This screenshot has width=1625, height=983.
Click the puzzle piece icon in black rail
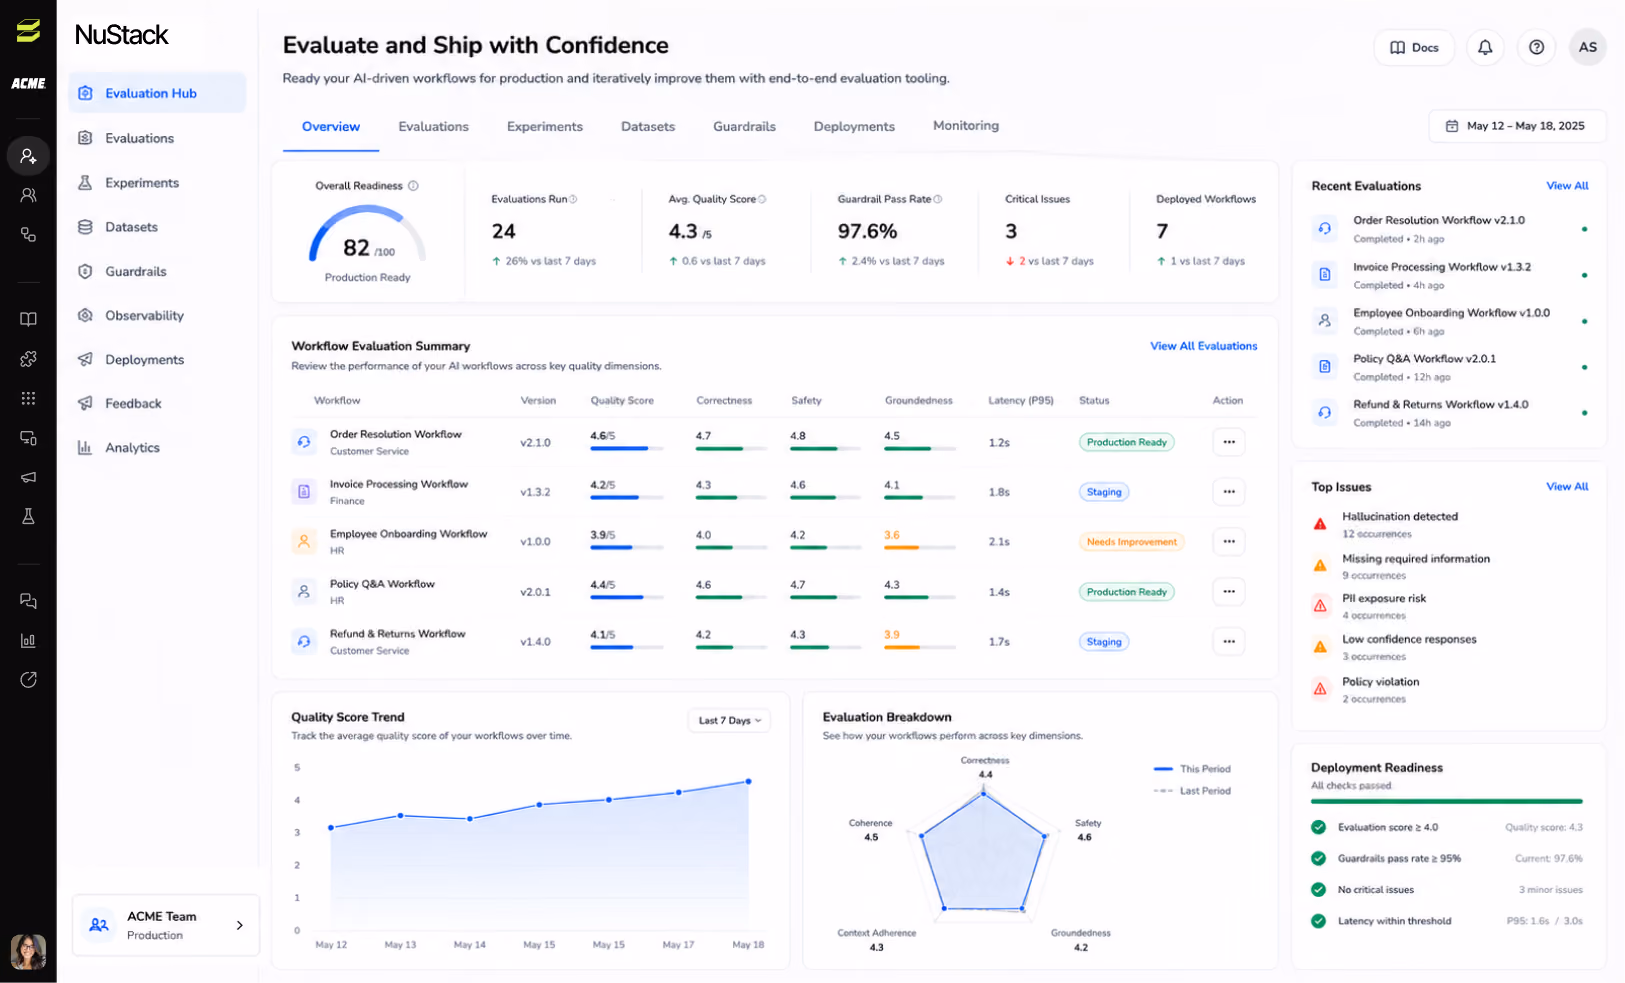[28, 358]
